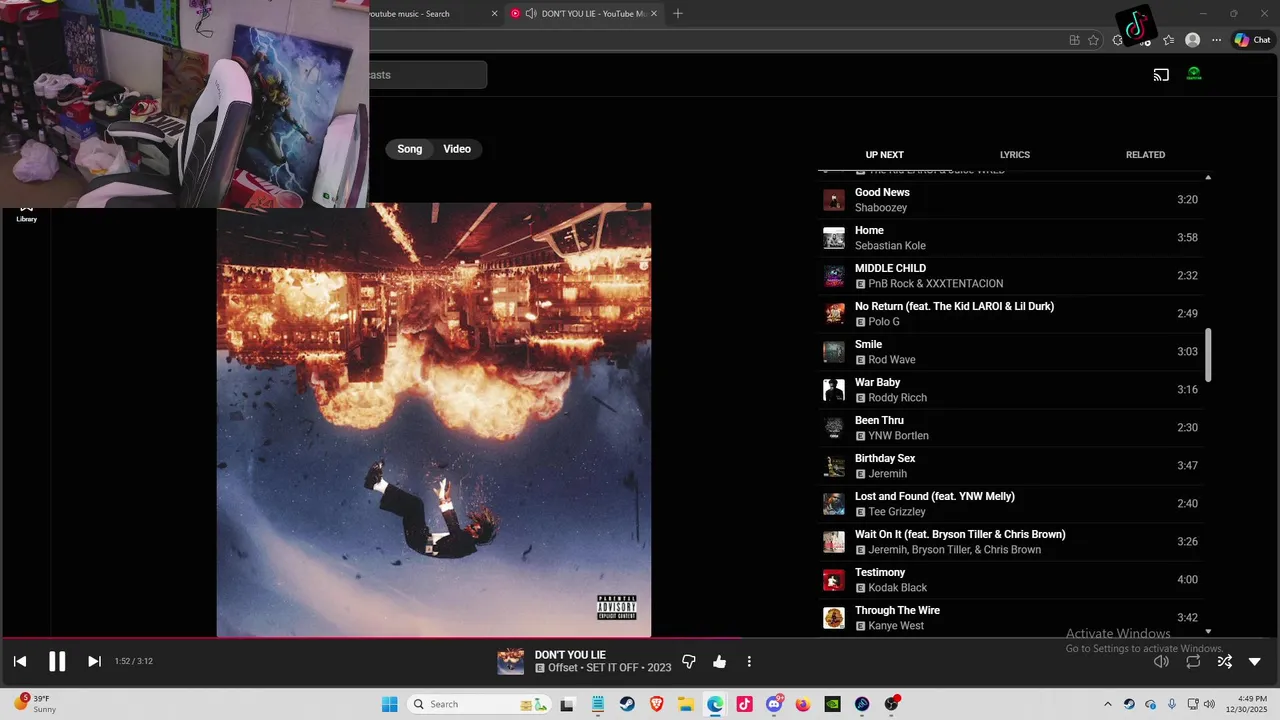Select the DON'T YOU LIE - YouTube Music tab
Image resolution: width=1280 pixels, height=720 pixels.
coord(585,14)
